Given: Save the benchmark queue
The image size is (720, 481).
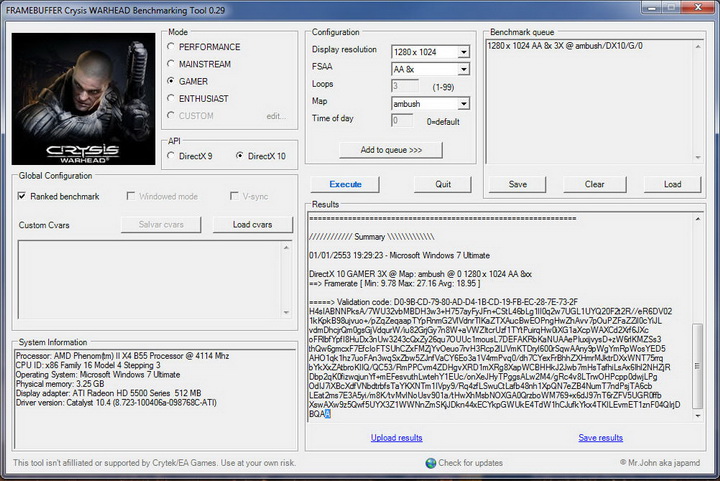Looking at the screenshot, I should [518, 184].
